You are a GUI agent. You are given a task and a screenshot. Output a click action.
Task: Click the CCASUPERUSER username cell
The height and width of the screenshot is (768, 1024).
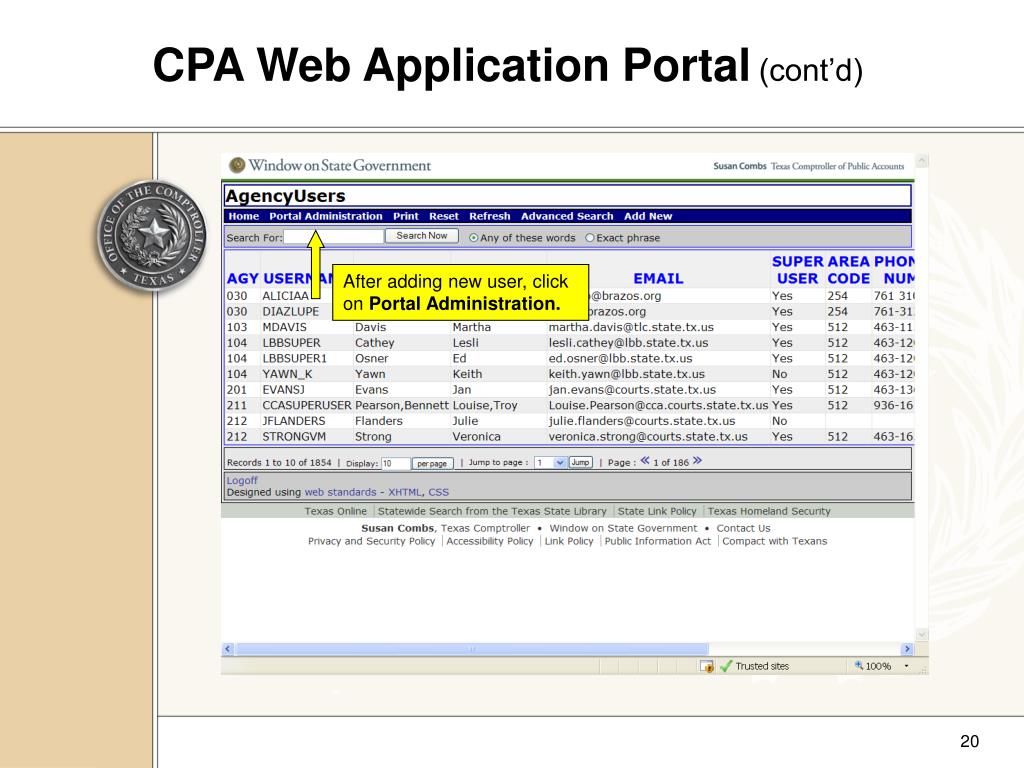coord(307,406)
